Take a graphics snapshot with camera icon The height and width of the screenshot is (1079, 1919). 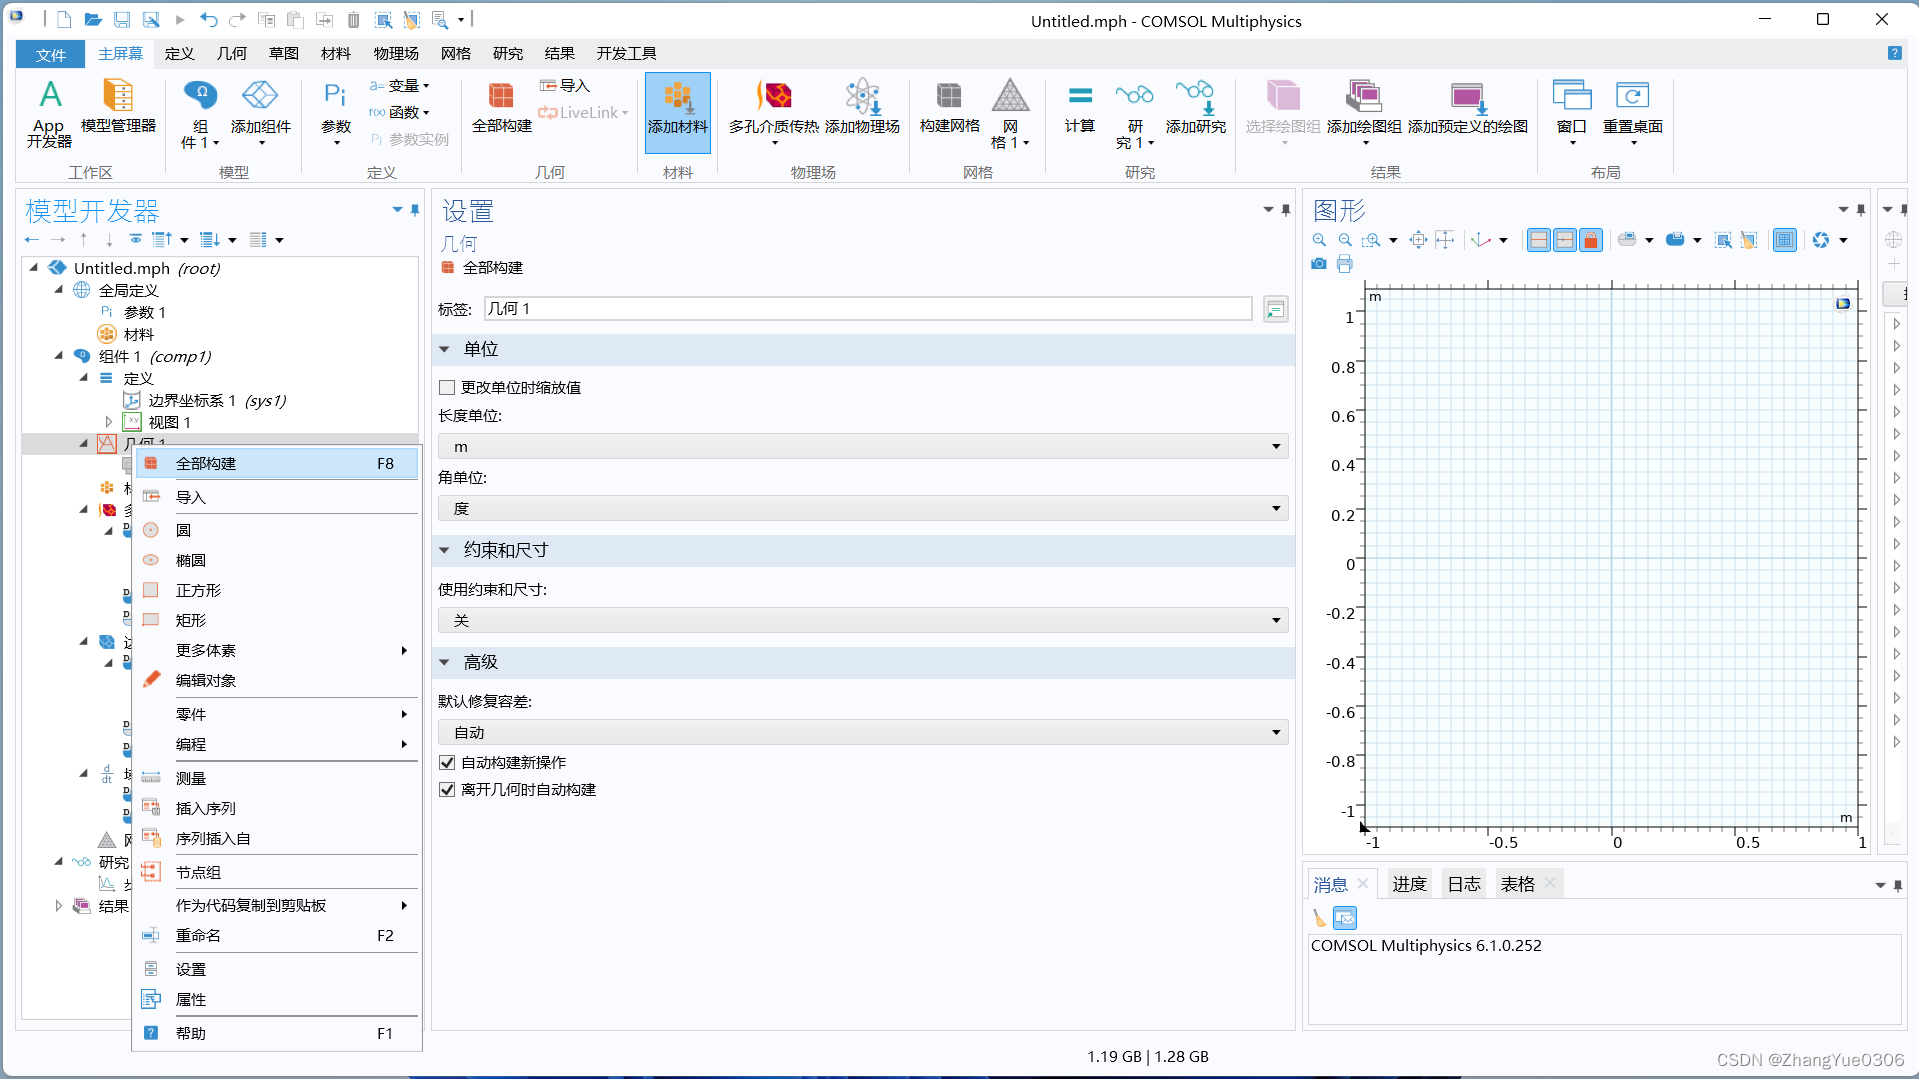pyautogui.click(x=1319, y=264)
